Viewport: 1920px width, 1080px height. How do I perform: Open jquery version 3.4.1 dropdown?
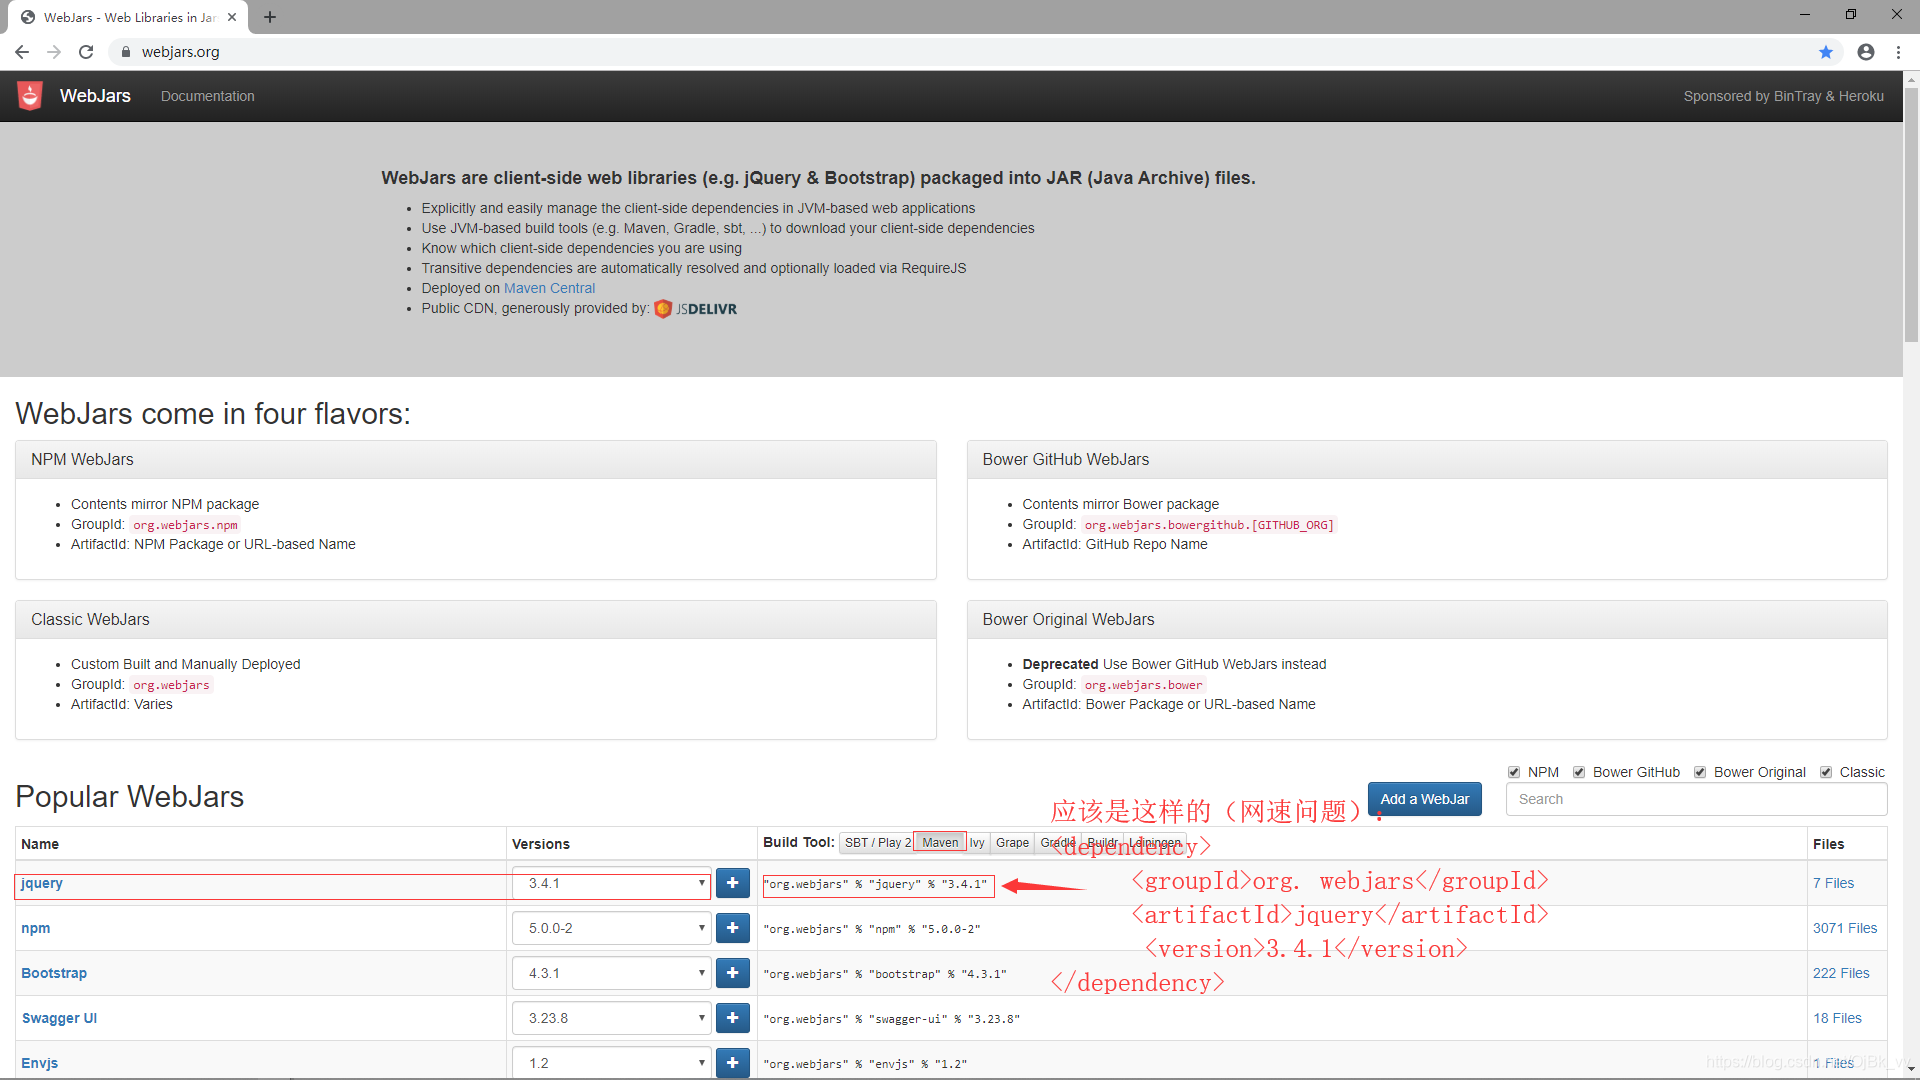click(611, 884)
